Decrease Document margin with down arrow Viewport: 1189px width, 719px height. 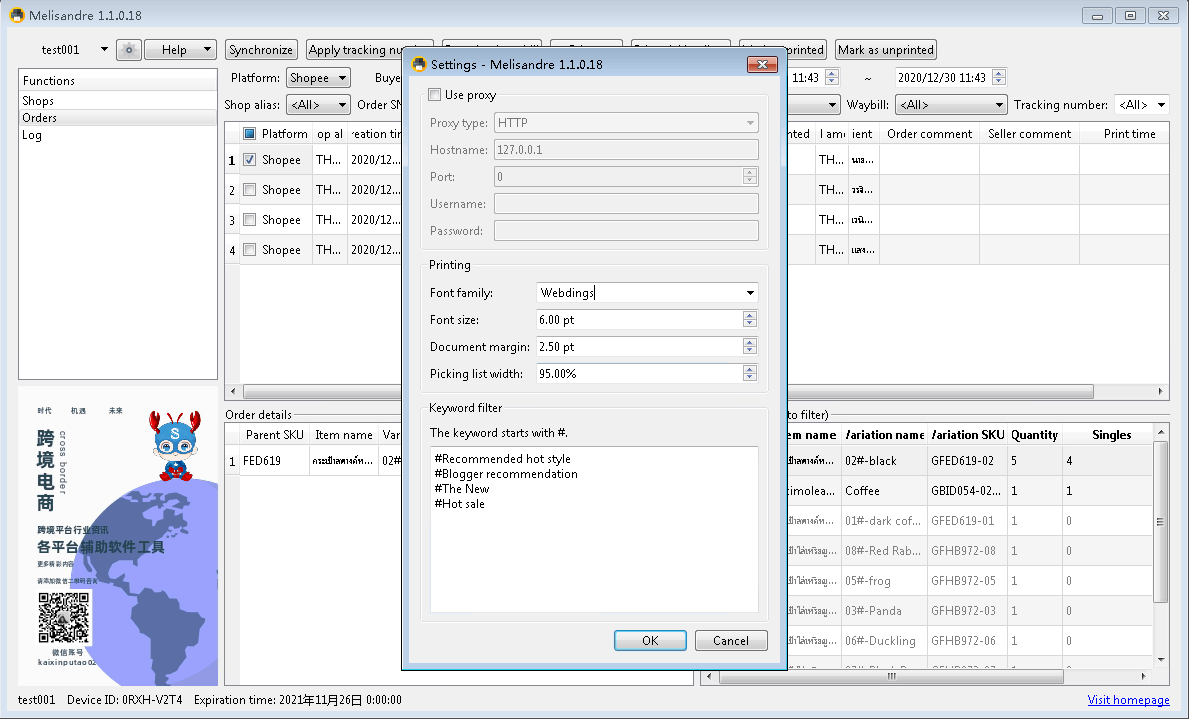click(750, 351)
